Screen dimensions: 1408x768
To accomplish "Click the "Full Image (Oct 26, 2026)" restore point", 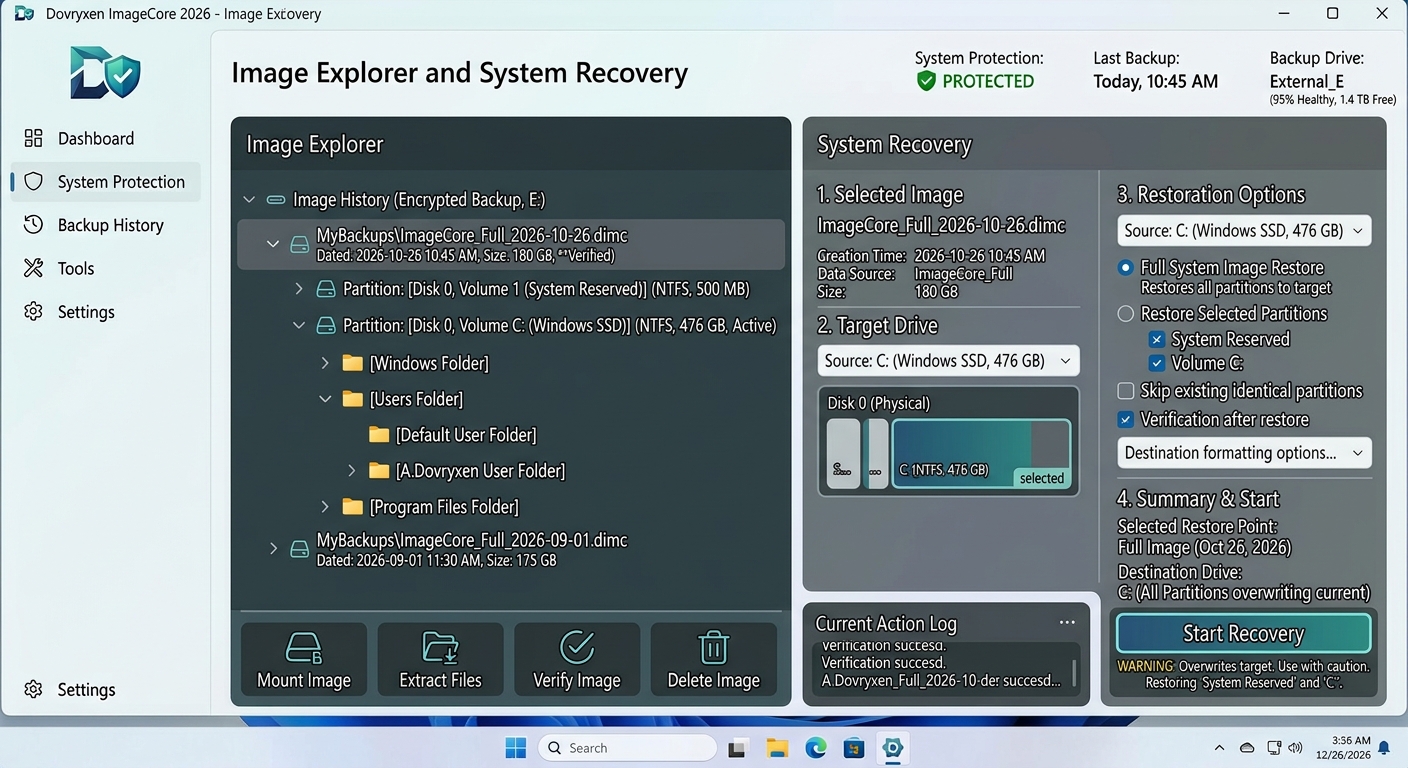I will (x=1205, y=547).
